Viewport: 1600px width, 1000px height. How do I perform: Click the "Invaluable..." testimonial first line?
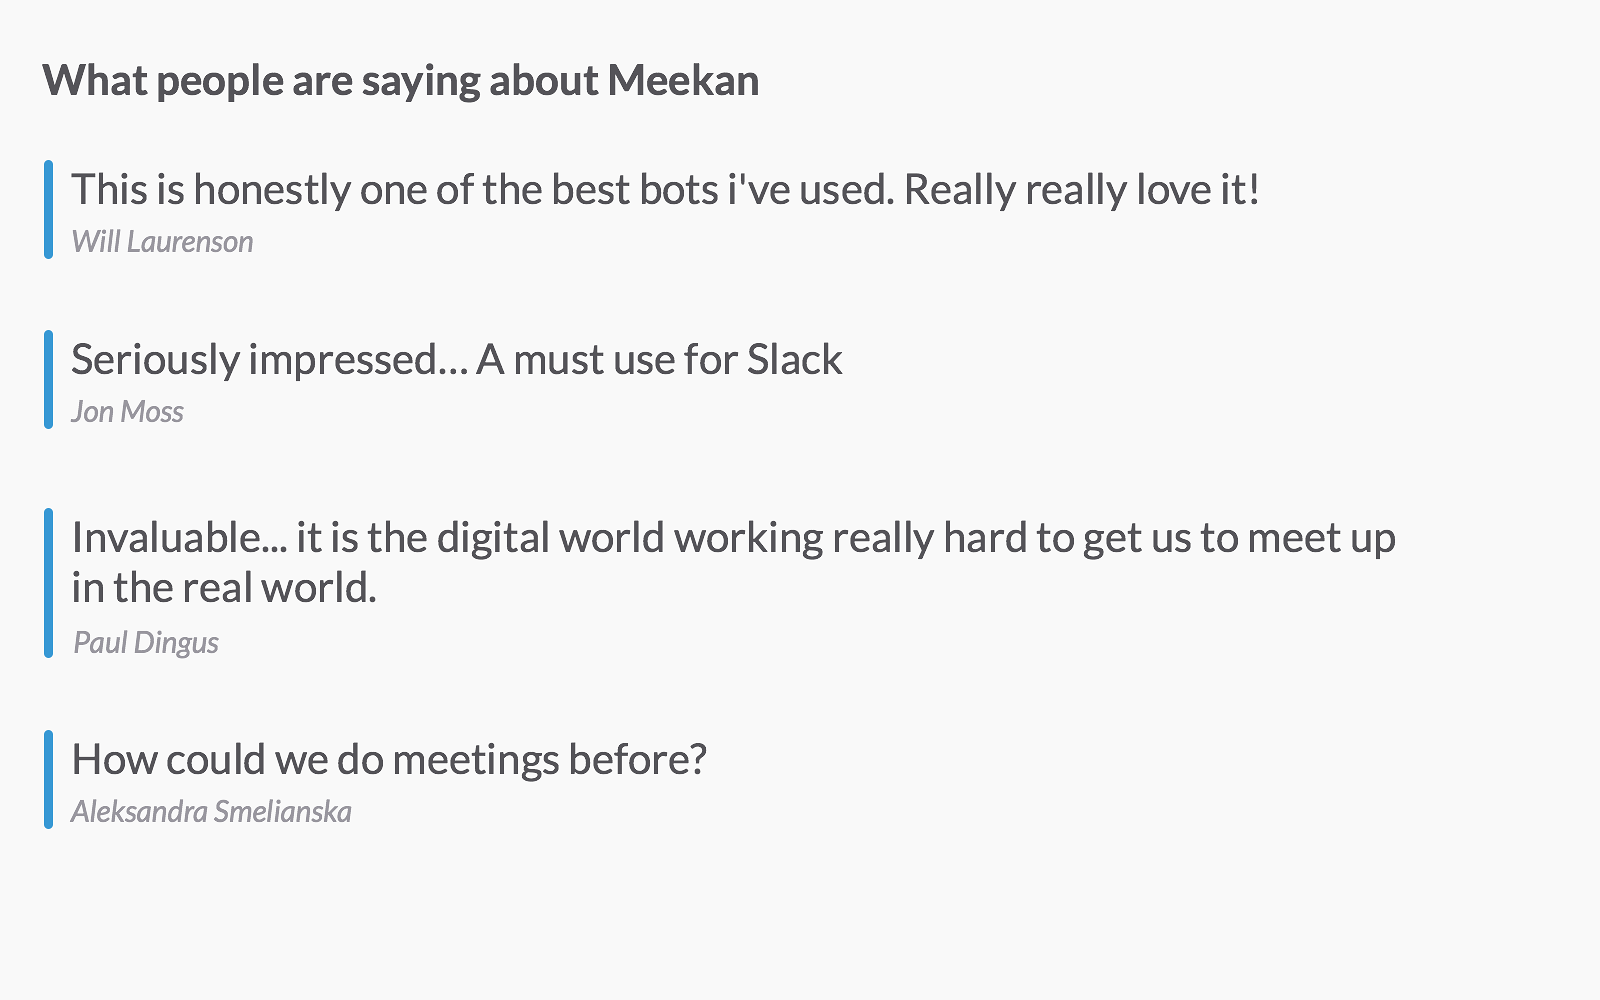click(x=732, y=538)
